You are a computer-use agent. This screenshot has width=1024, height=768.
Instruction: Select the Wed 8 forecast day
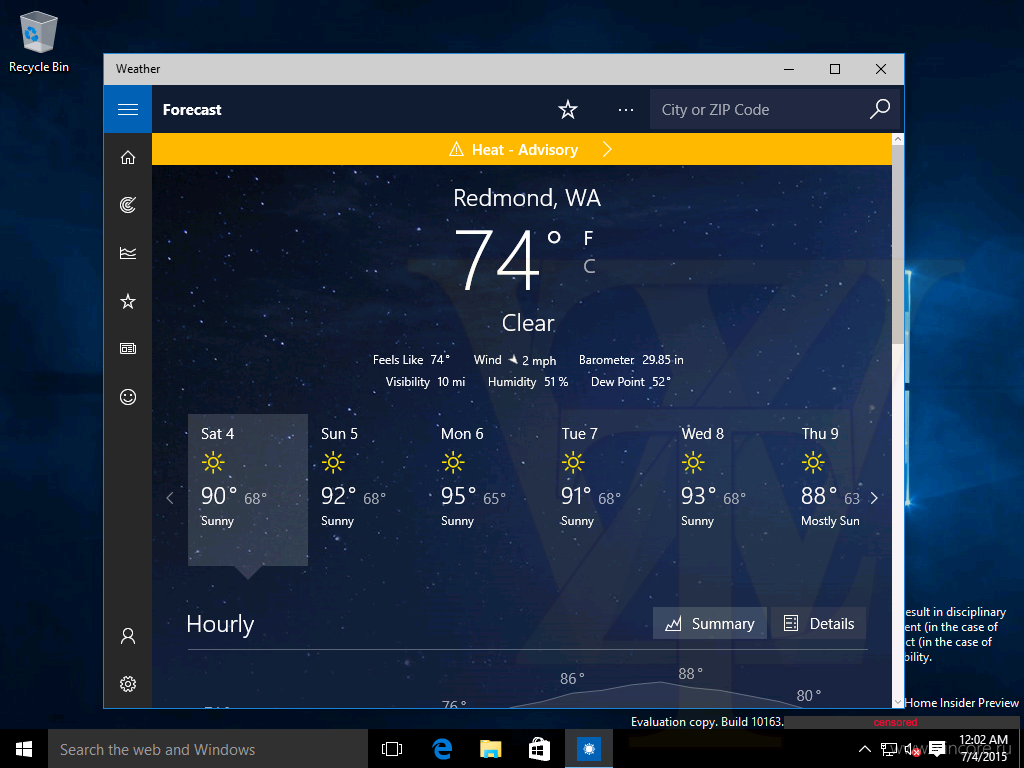coord(728,490)
